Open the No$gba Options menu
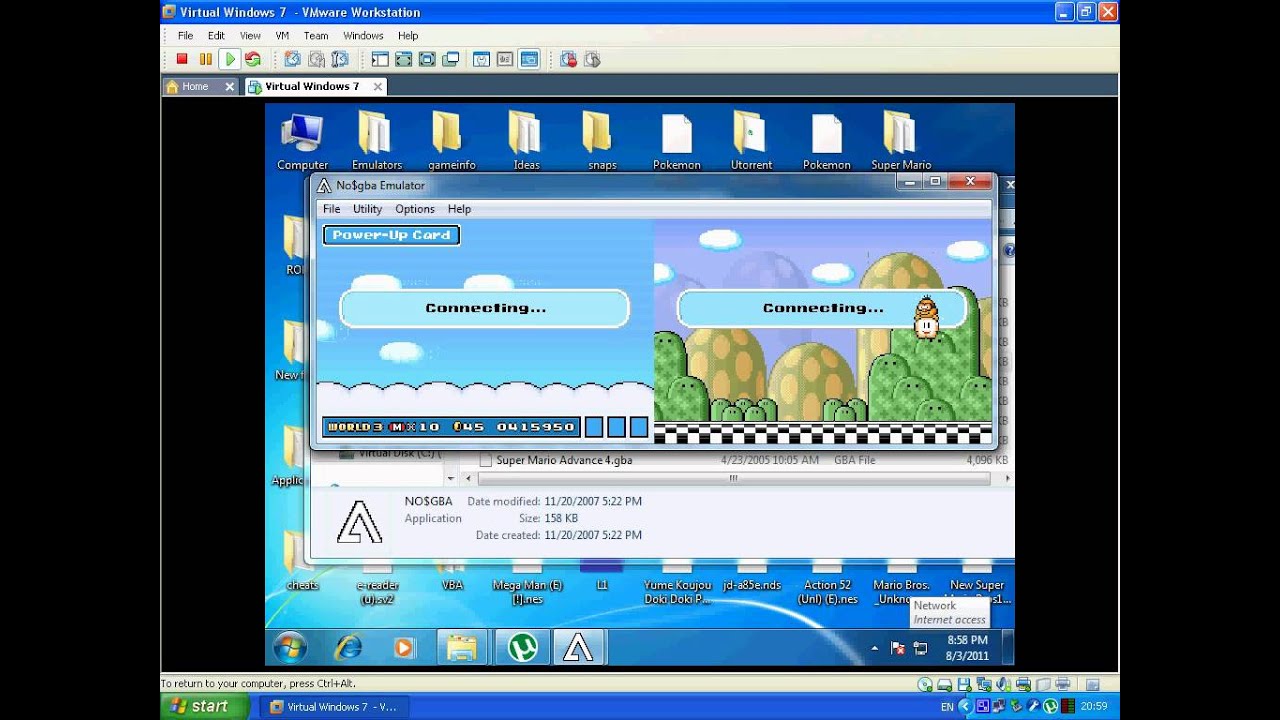 414,209
